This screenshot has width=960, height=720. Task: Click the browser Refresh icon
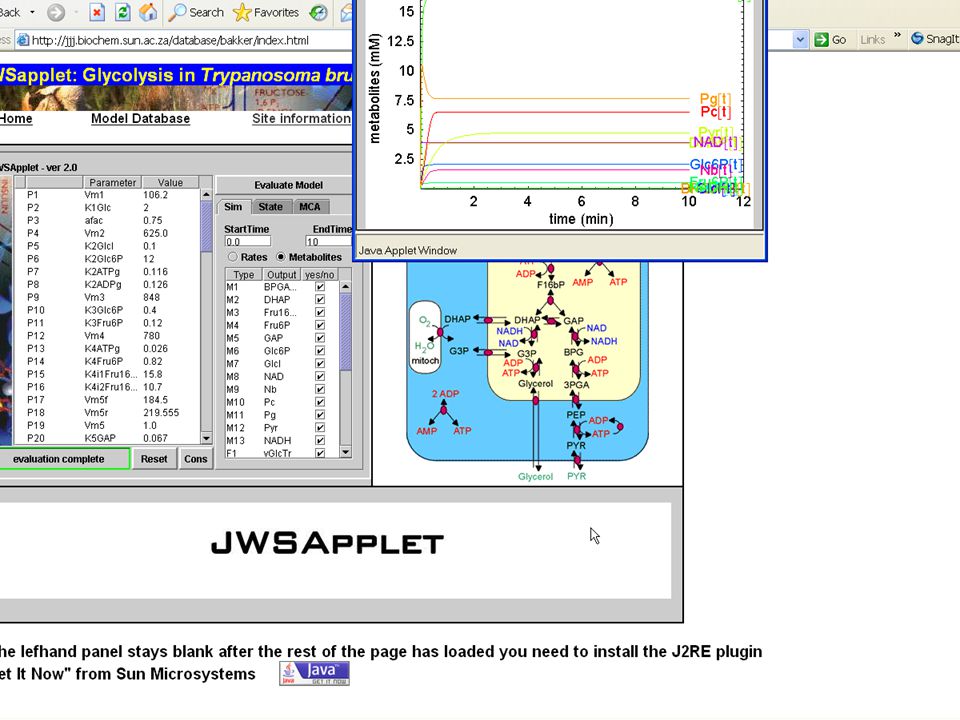pyautogui.click(x=122, y=12)
